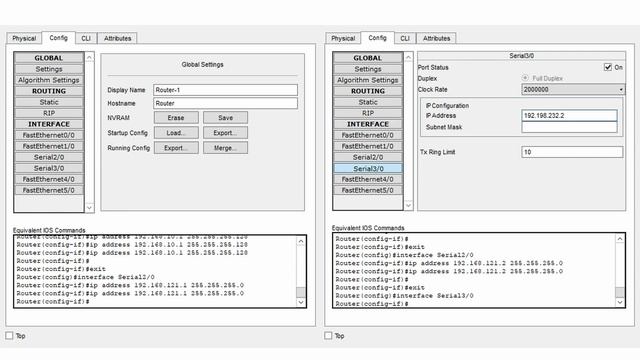Select FastEthernet0/0 in right window
This screenshot has height=360, width=640.
pyautogui.click(x=368, y=135)
